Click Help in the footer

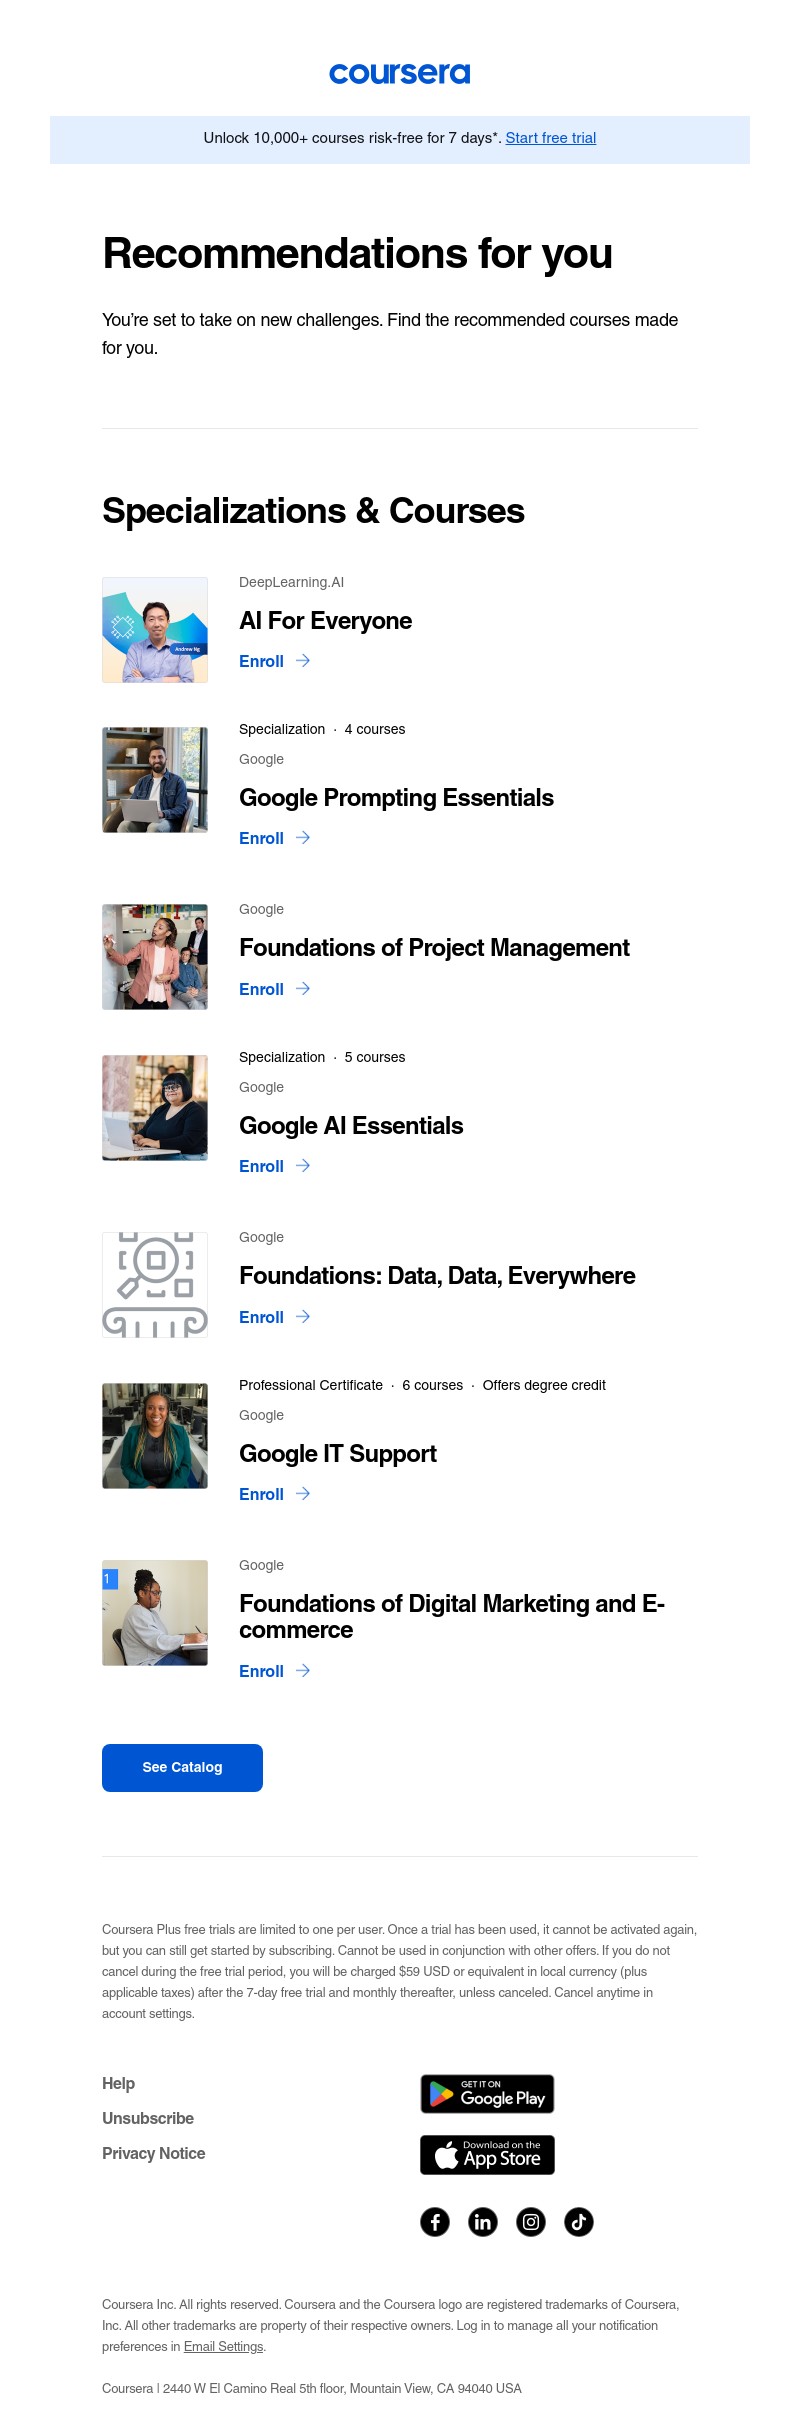click(x=119, y=2083)
